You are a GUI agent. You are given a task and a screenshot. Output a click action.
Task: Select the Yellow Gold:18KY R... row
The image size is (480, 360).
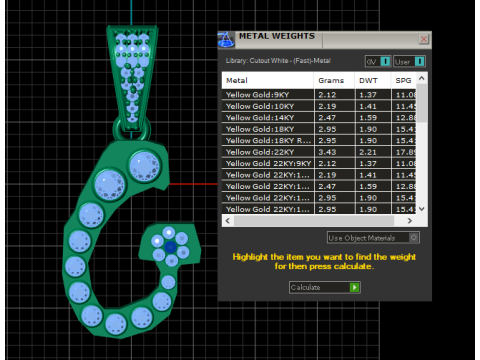[x=319, y=141]
